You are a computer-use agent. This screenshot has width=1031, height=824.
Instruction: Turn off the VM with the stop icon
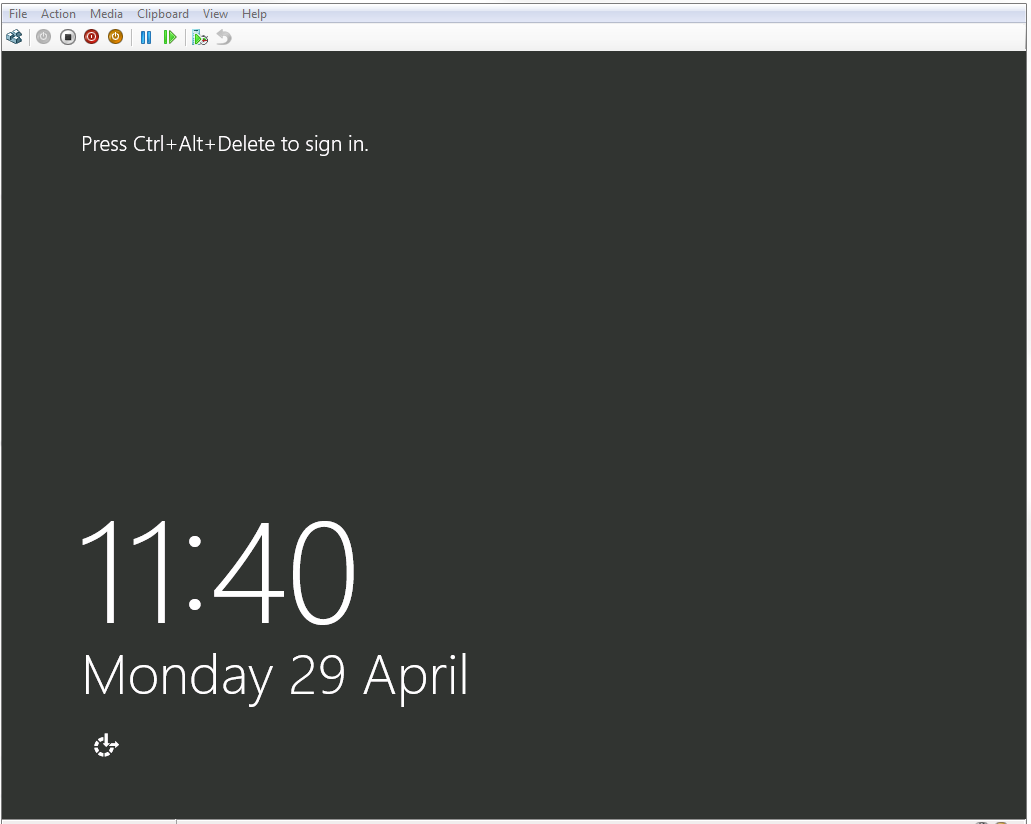[x=68, y=37]
